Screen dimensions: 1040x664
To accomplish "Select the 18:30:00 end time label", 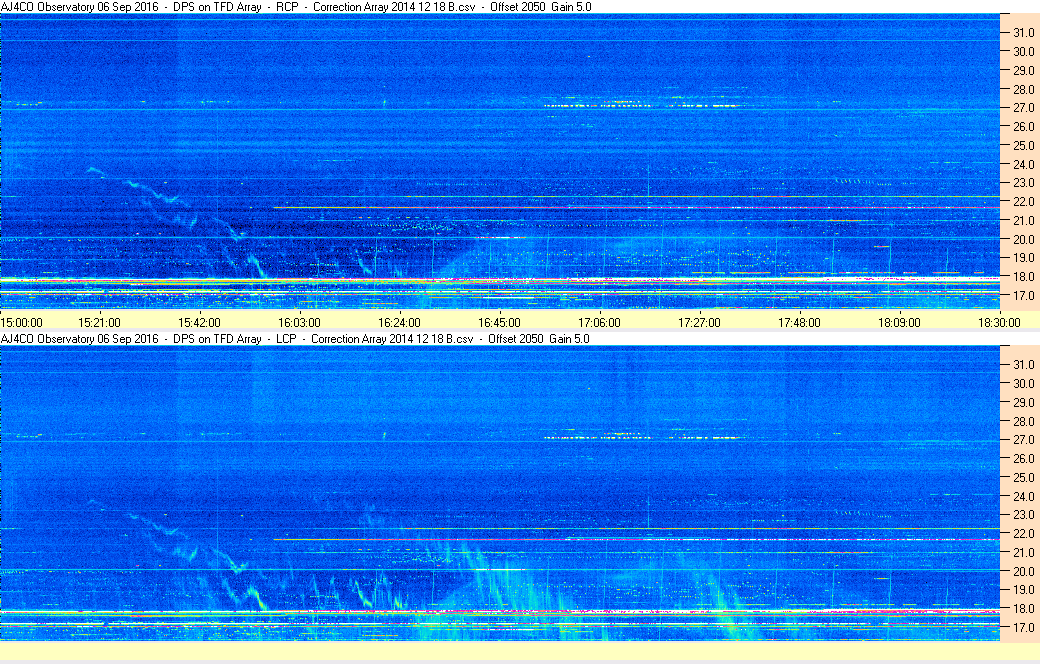I will (x=999, y=323).
